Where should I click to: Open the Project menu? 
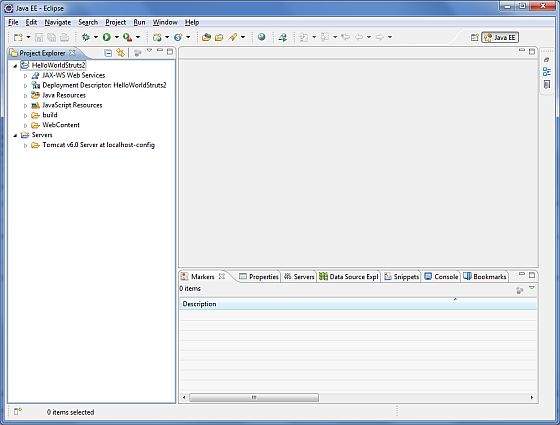pyautogui.click(x=115, y=22)
